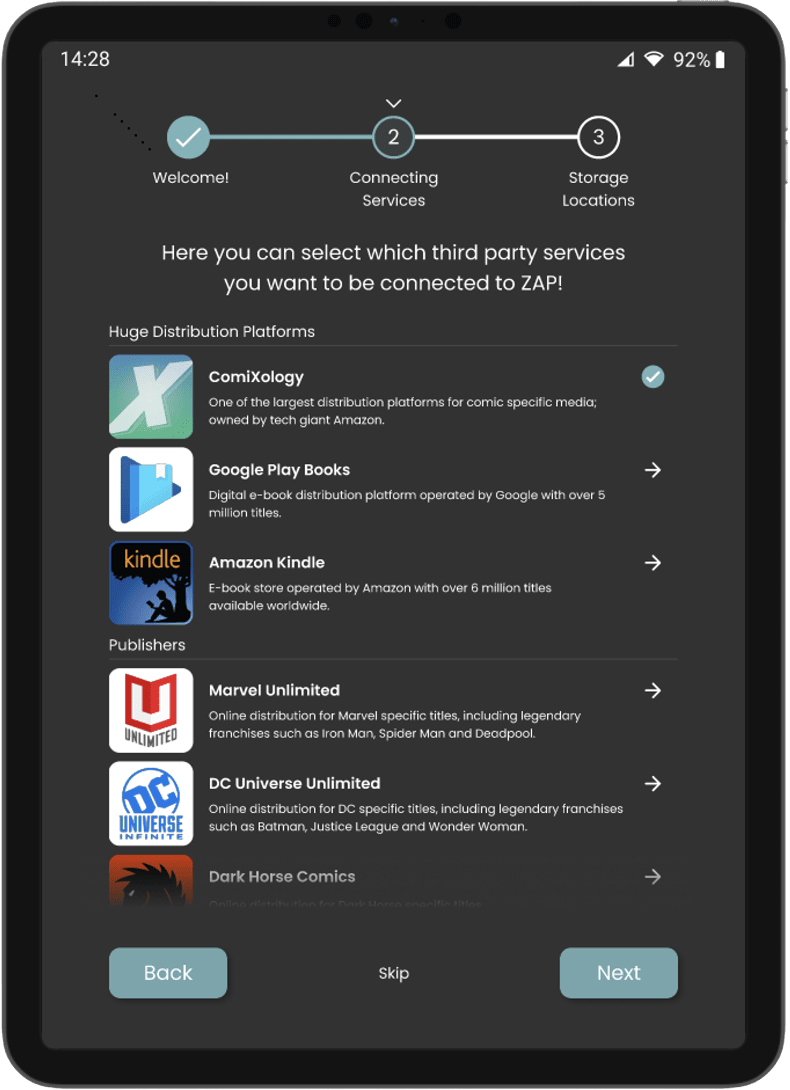The height and width of the screenshot is (1090, 790).
Task: Click the Welcome! step label
Action: coord(191,178)
